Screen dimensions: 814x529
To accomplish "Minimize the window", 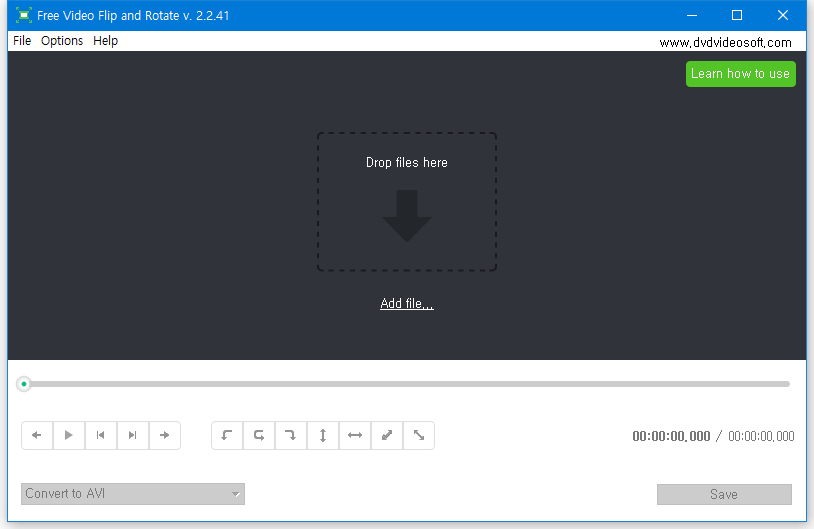I will tap(691, 15).
